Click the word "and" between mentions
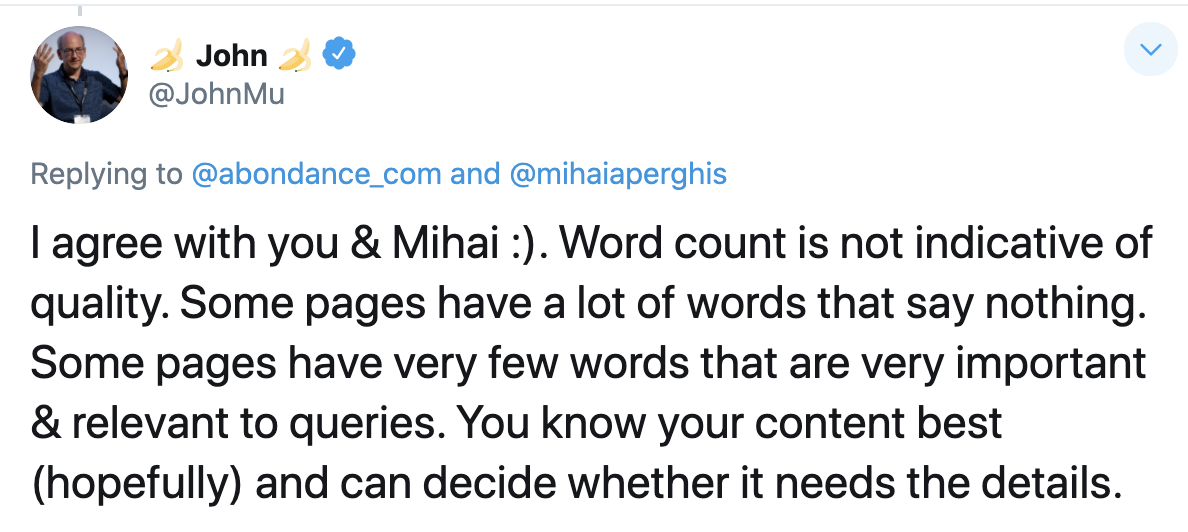1188x532 pixels. pos(475,174)
